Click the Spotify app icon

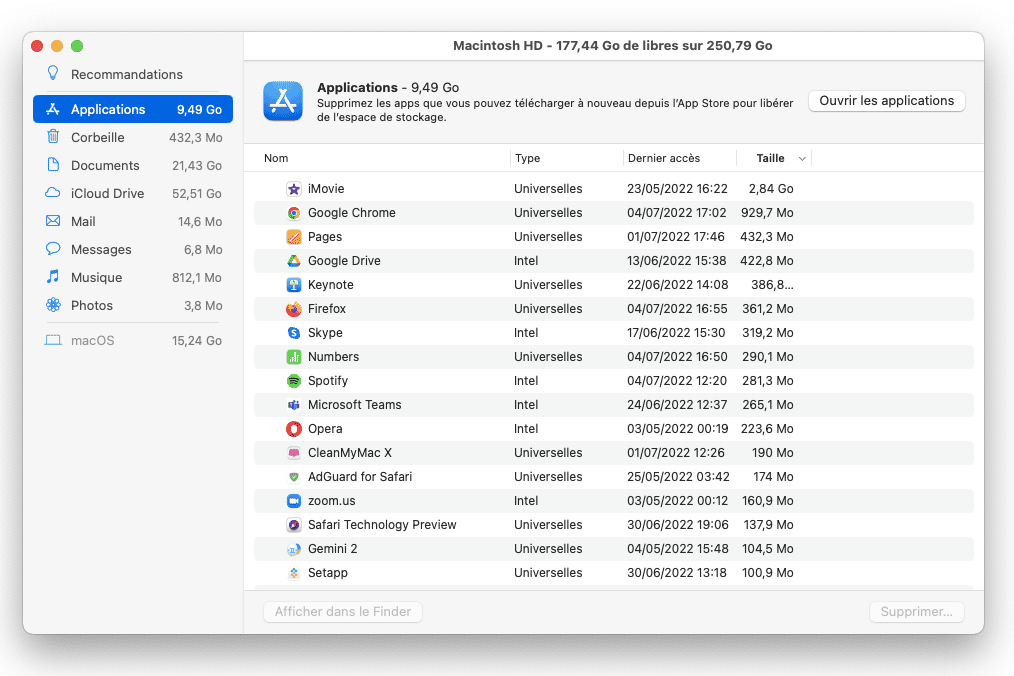[294, 380]
